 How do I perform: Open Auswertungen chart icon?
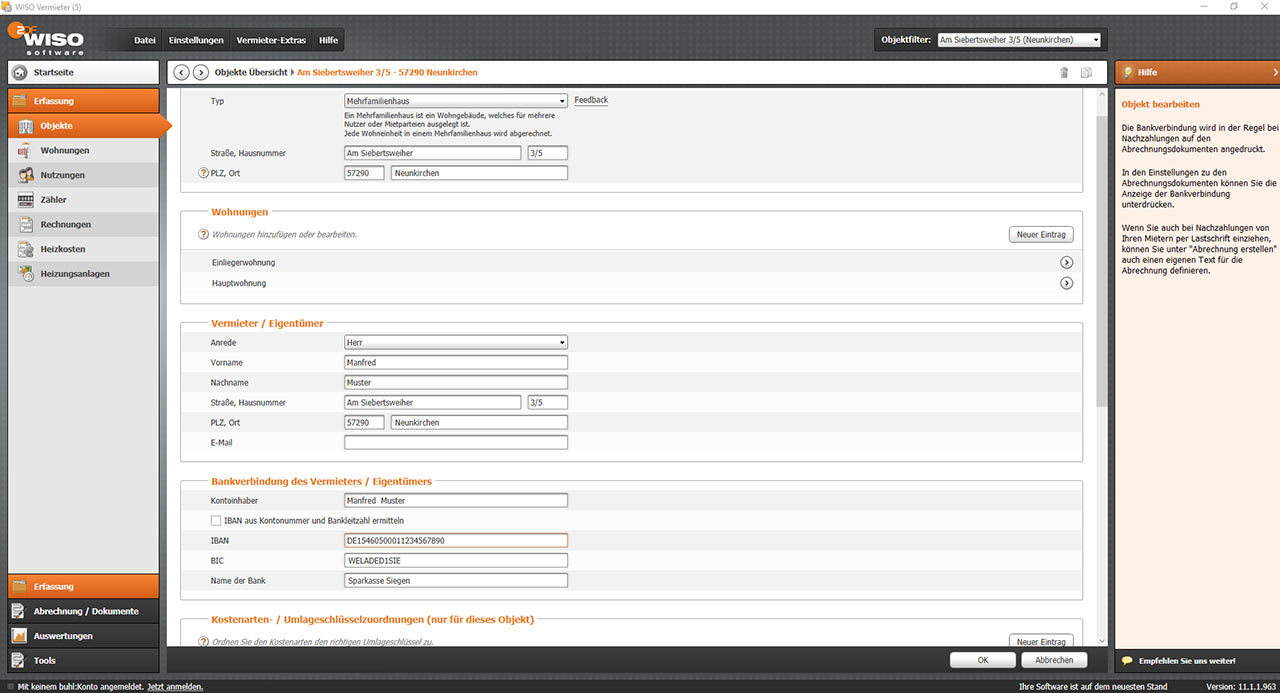point(19,636)
